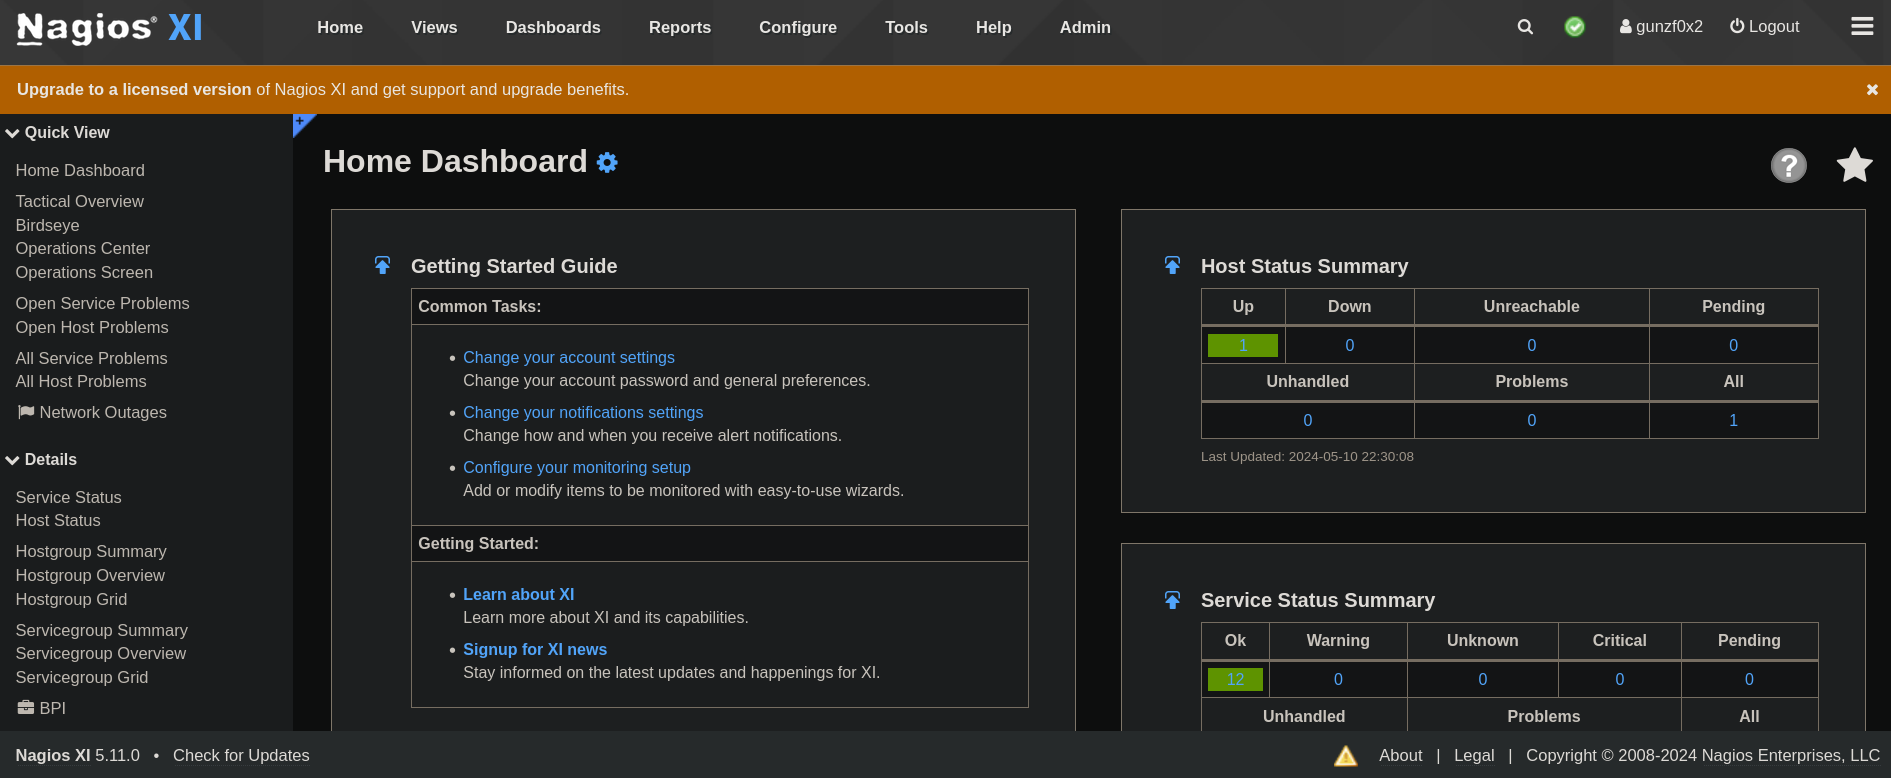Open the Dashboards menu
Screen dimensions: 1891x778
tap(553, 27)
